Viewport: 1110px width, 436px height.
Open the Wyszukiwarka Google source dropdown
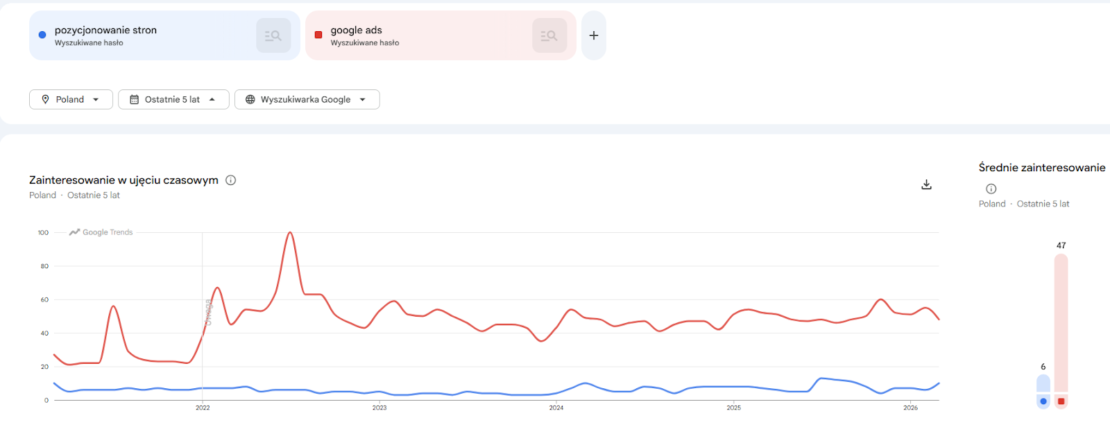[x=307, y=99]
